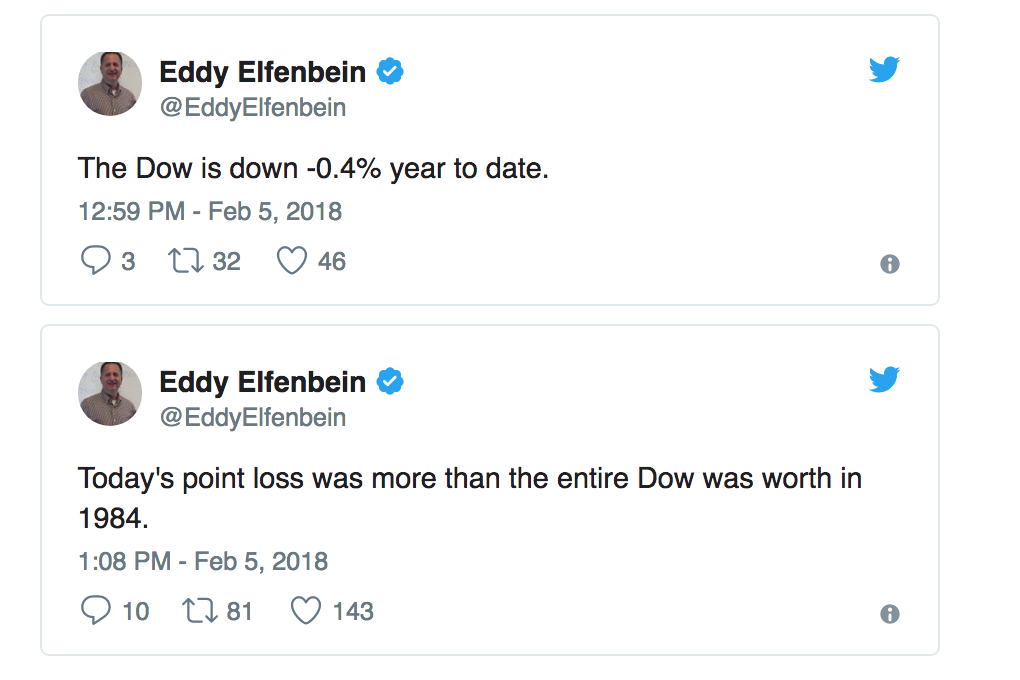Open Eddy Elfenbein's avatar in second tweet
Image resolution: width=1020 pixels, height=680 pixels.
click(x=110, y=394)
